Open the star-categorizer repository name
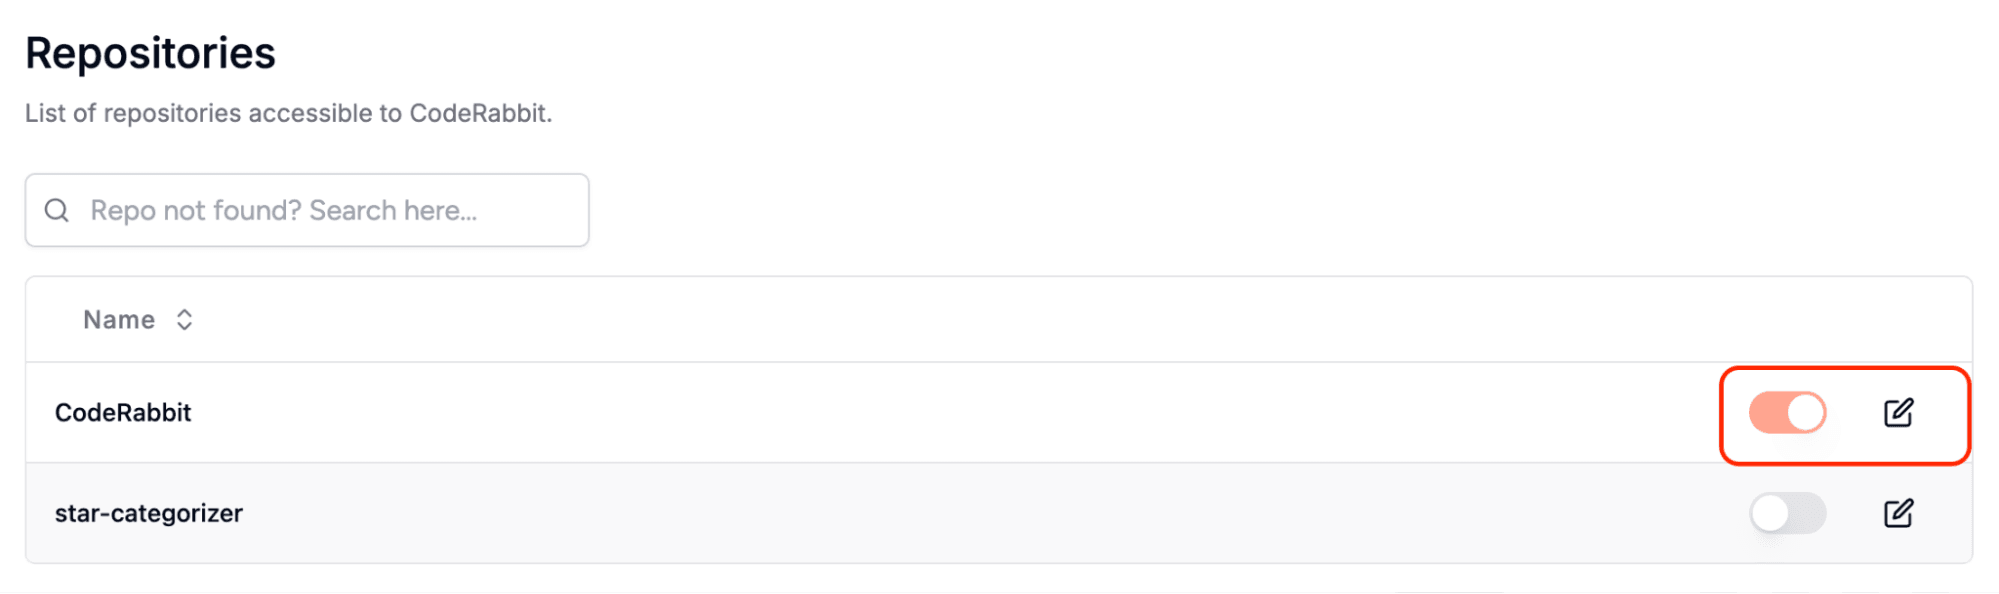The image size is (1999, 594). 149,514
